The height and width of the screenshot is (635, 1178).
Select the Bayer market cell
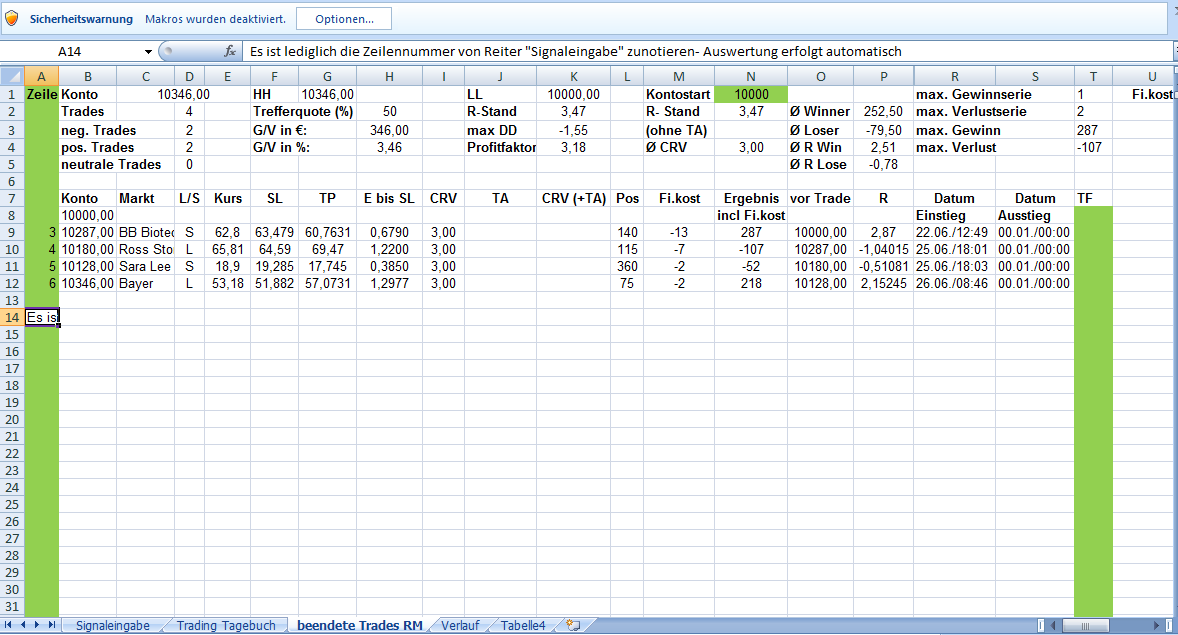tap(145, 284)
